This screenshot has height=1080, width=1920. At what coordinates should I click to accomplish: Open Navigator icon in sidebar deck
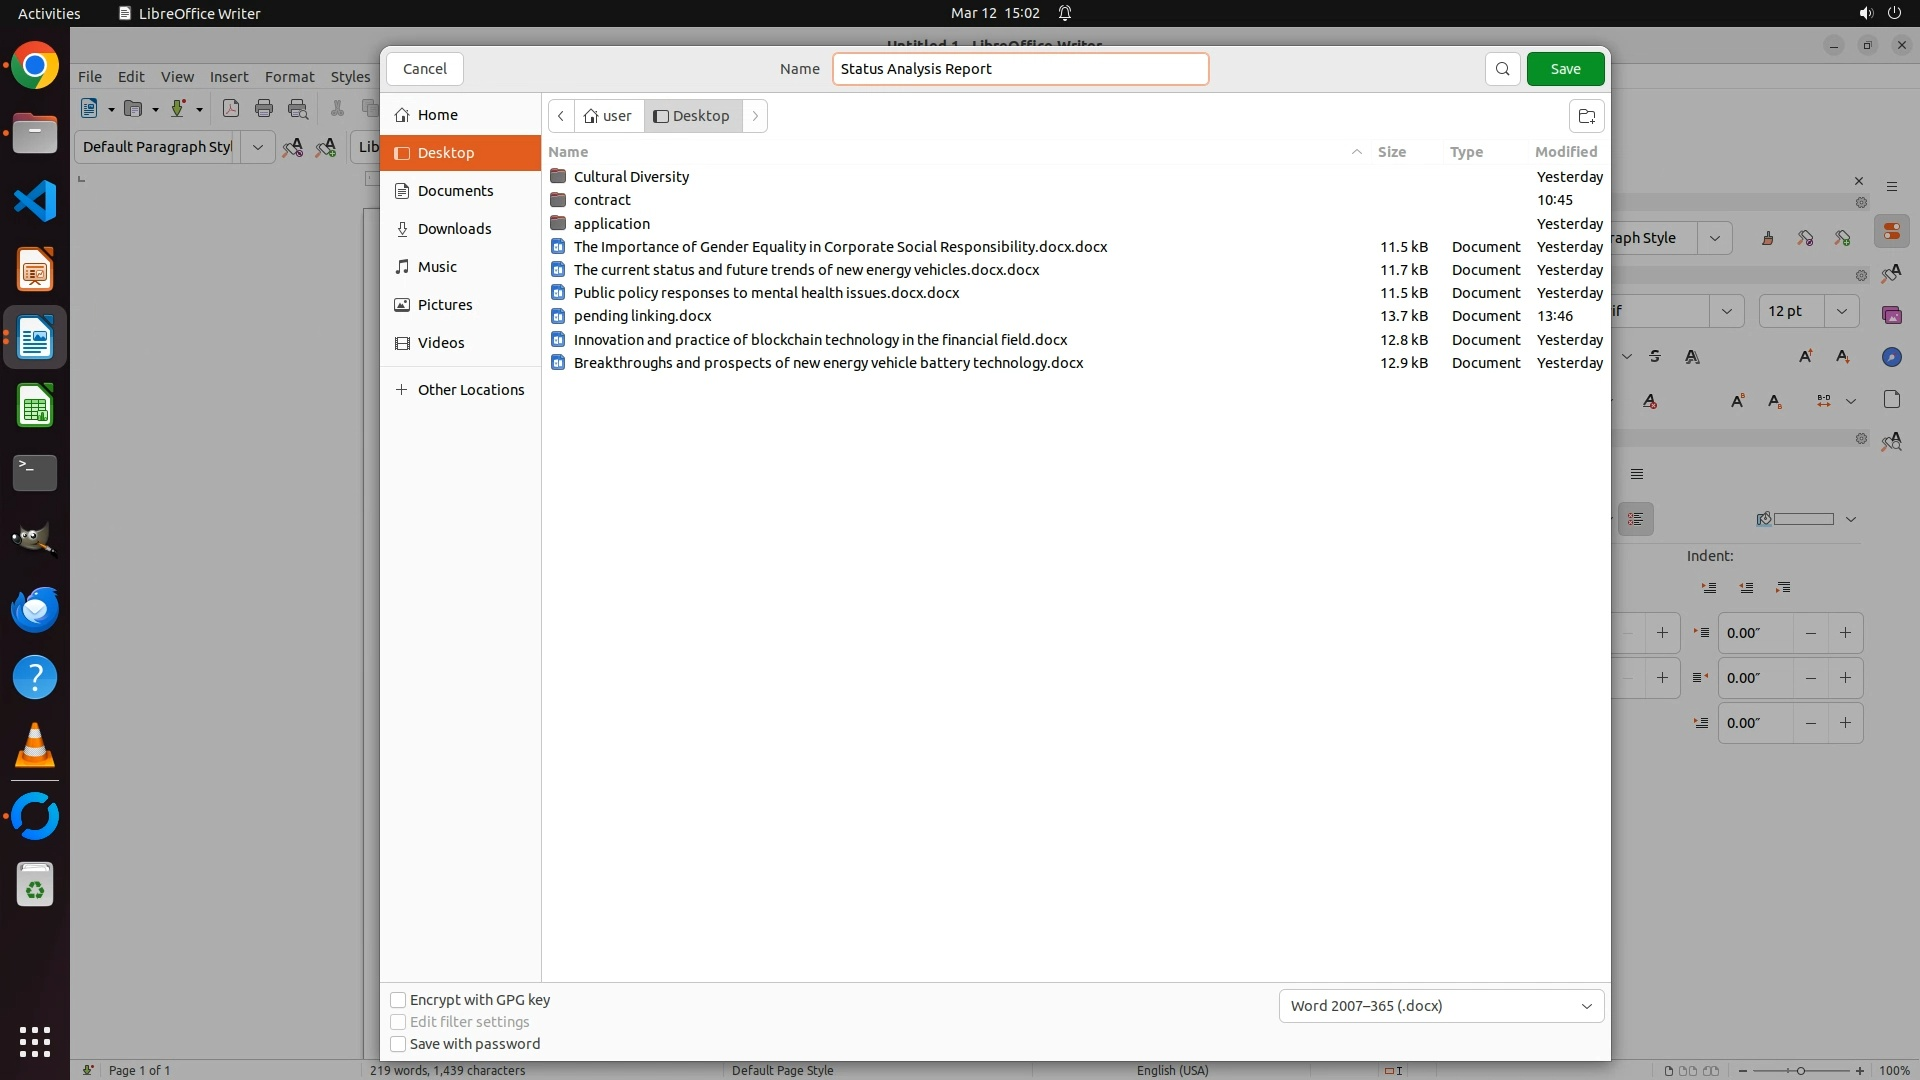(1891, 357)
